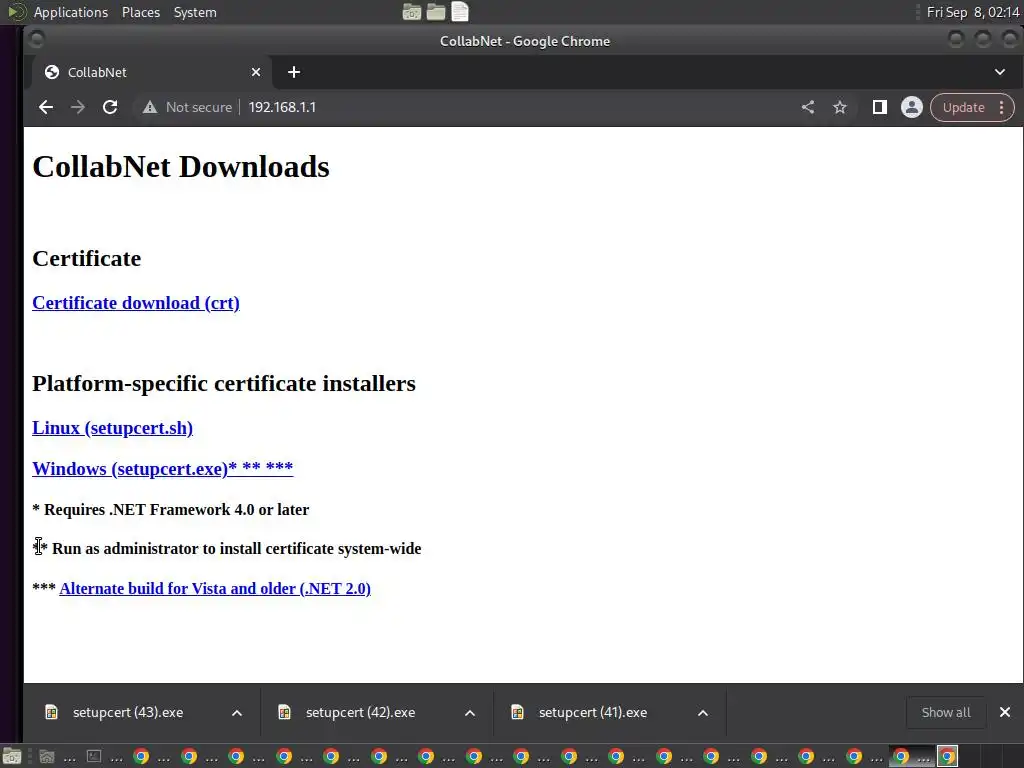The image size is (1024, 768).
Task: Click the Certificate section heading
Action: point(86,259)
